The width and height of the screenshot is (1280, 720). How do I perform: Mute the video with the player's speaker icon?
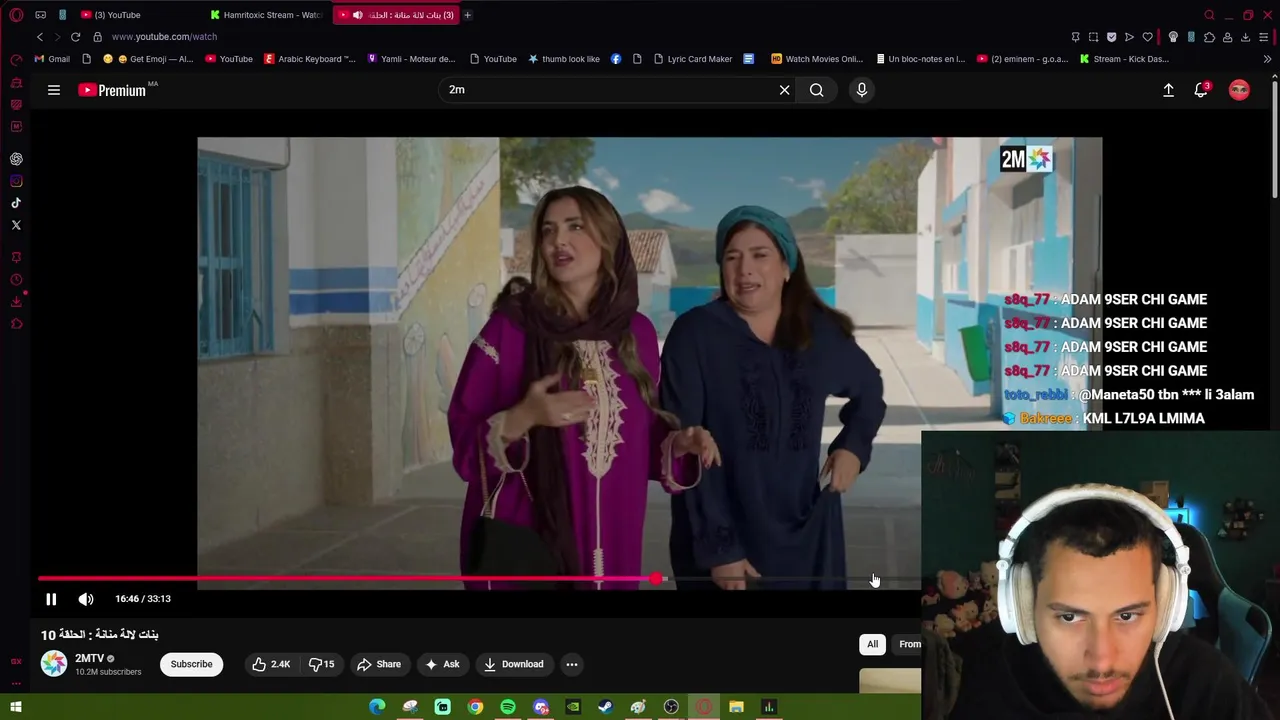click(86, 599)
